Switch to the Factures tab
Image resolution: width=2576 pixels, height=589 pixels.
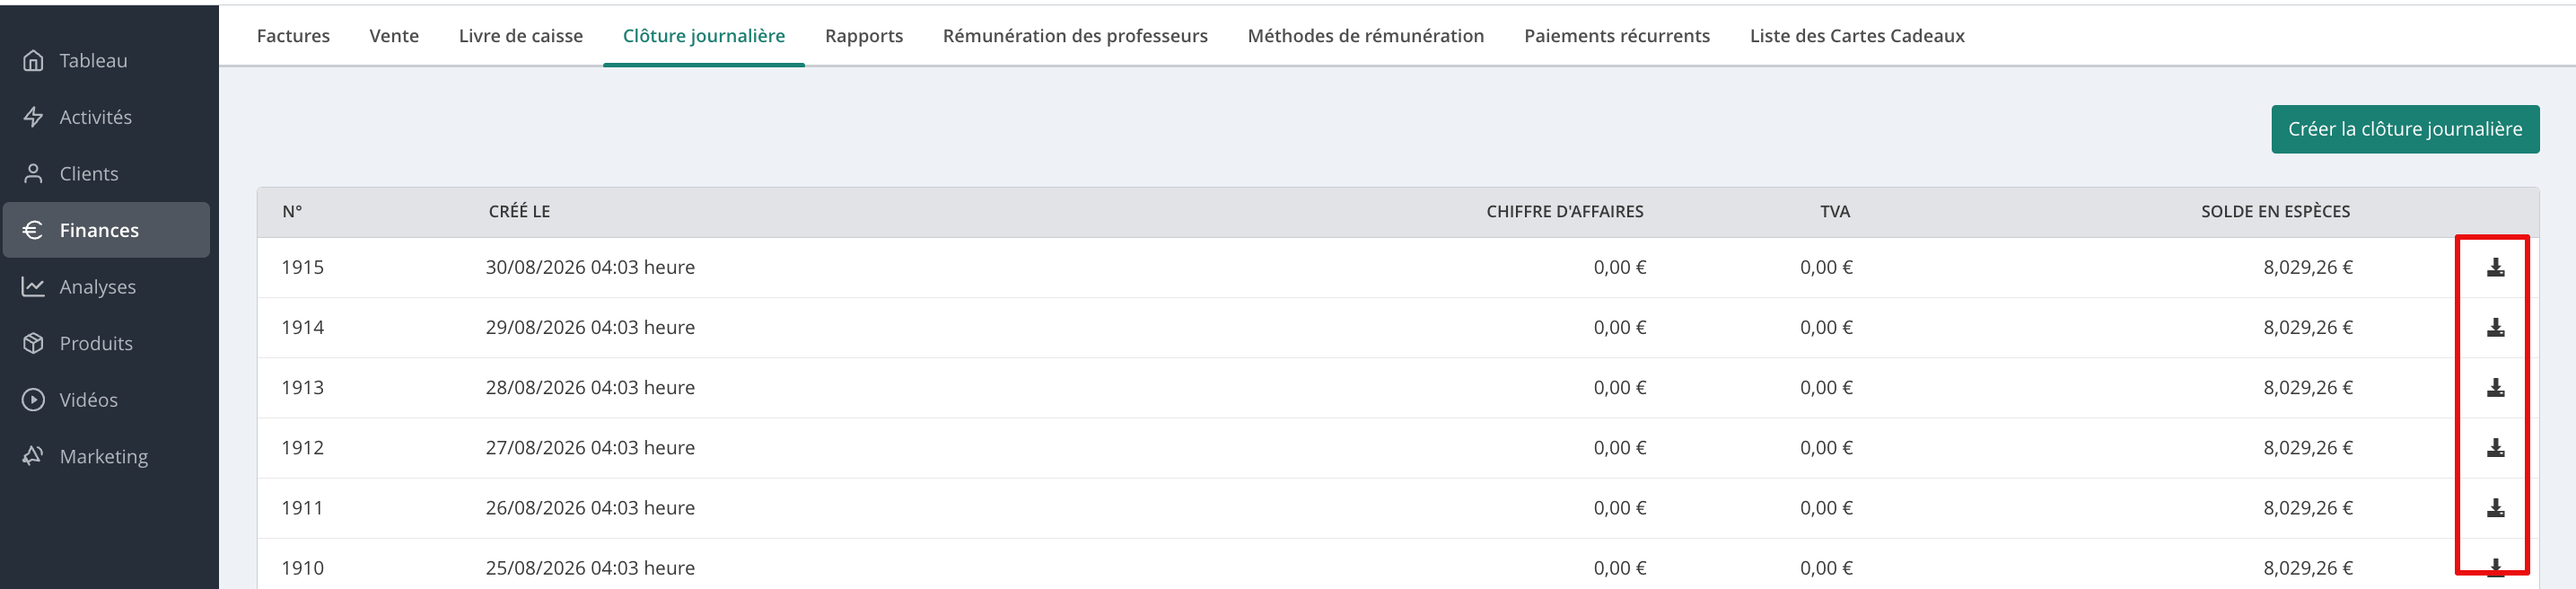click(x=293, y=36)
